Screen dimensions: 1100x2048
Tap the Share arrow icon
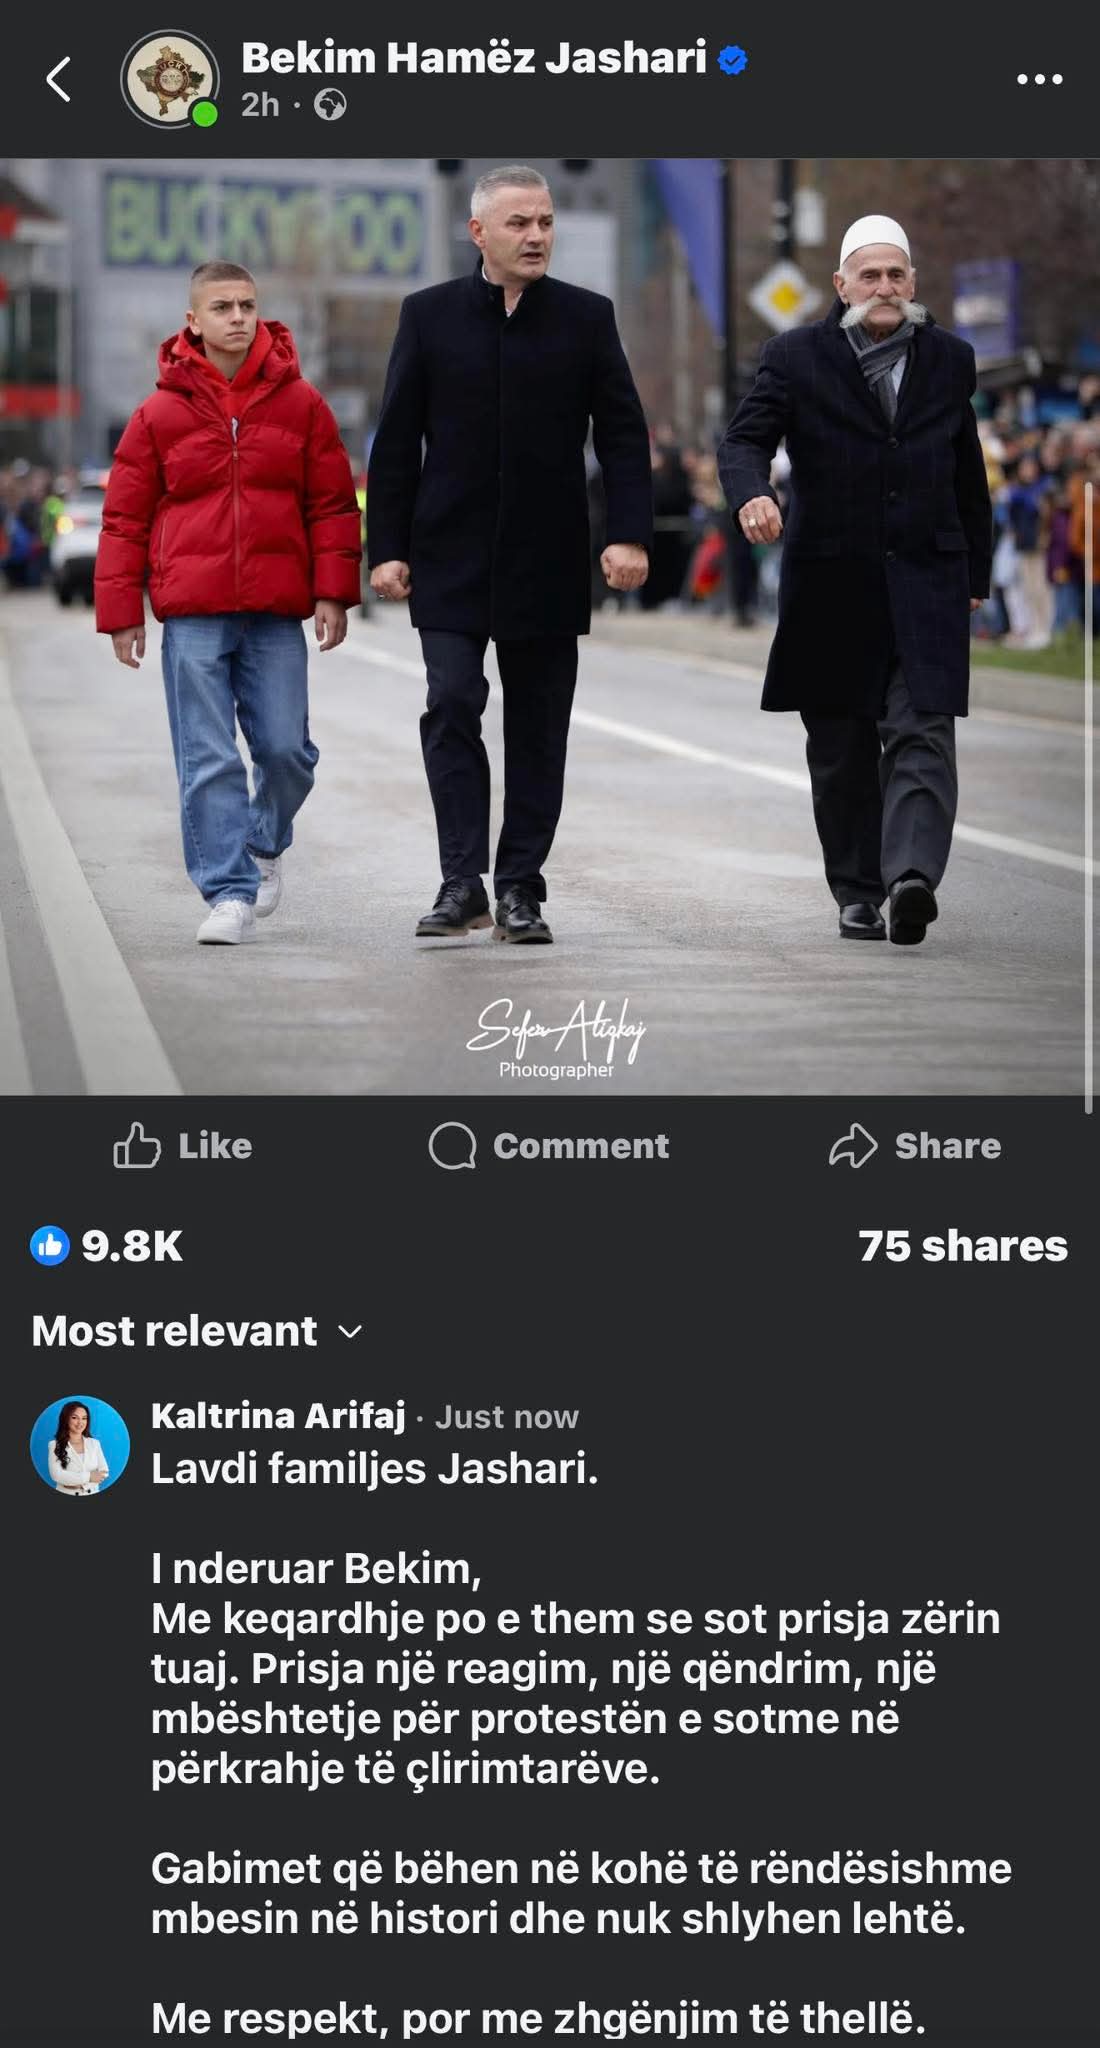[x=852, y=1146]
